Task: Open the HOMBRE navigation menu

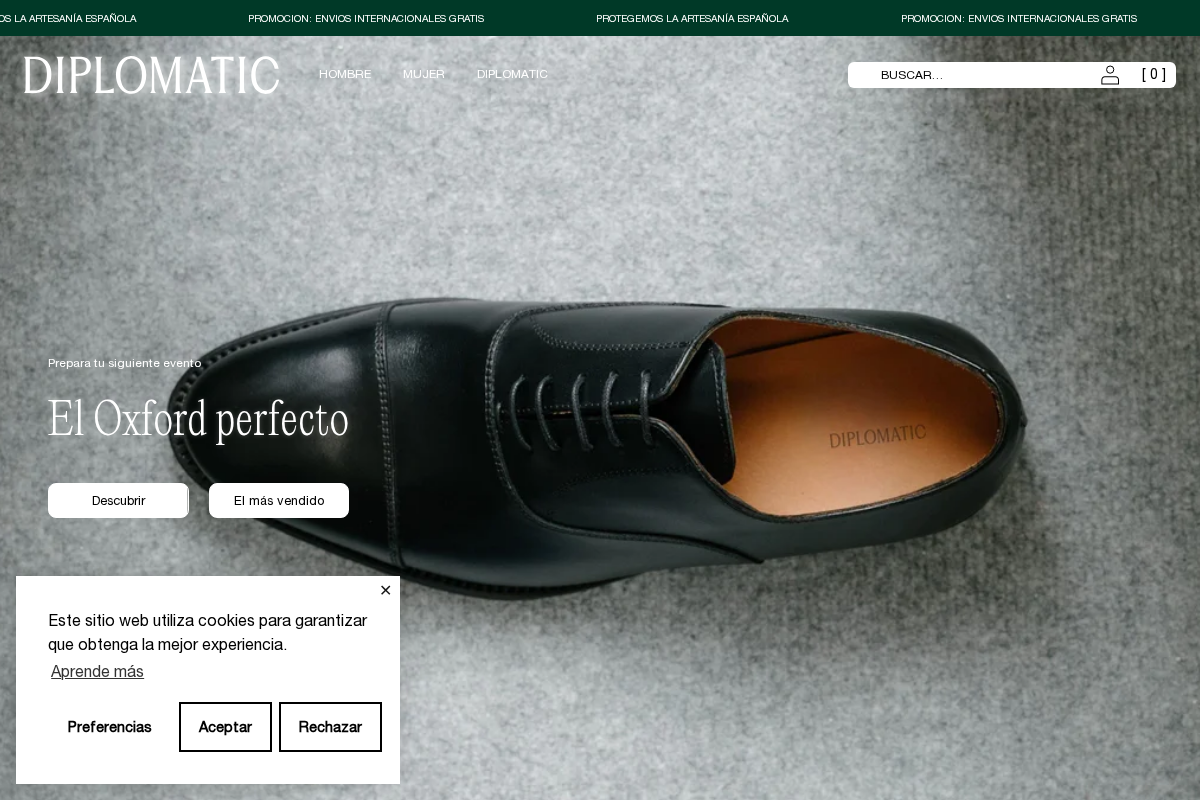Action: point(345,74)
